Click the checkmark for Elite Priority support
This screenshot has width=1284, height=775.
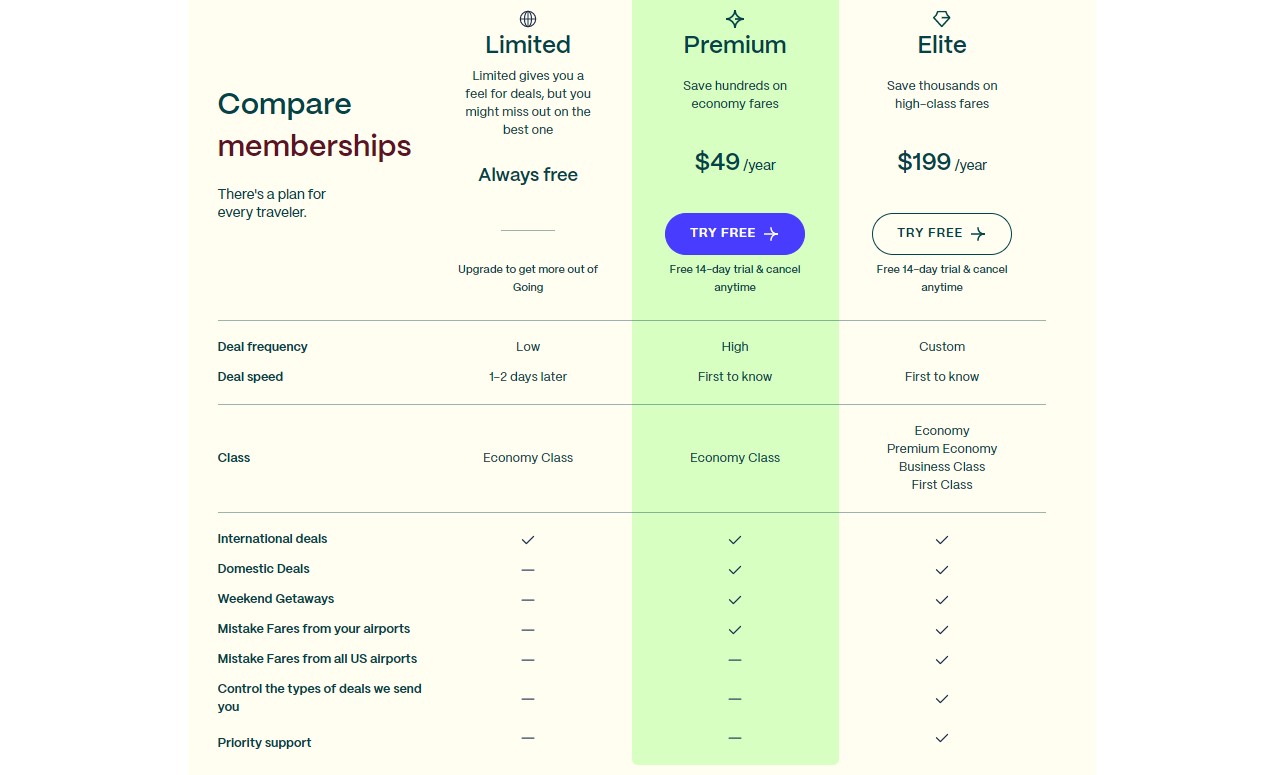(941, 738)
